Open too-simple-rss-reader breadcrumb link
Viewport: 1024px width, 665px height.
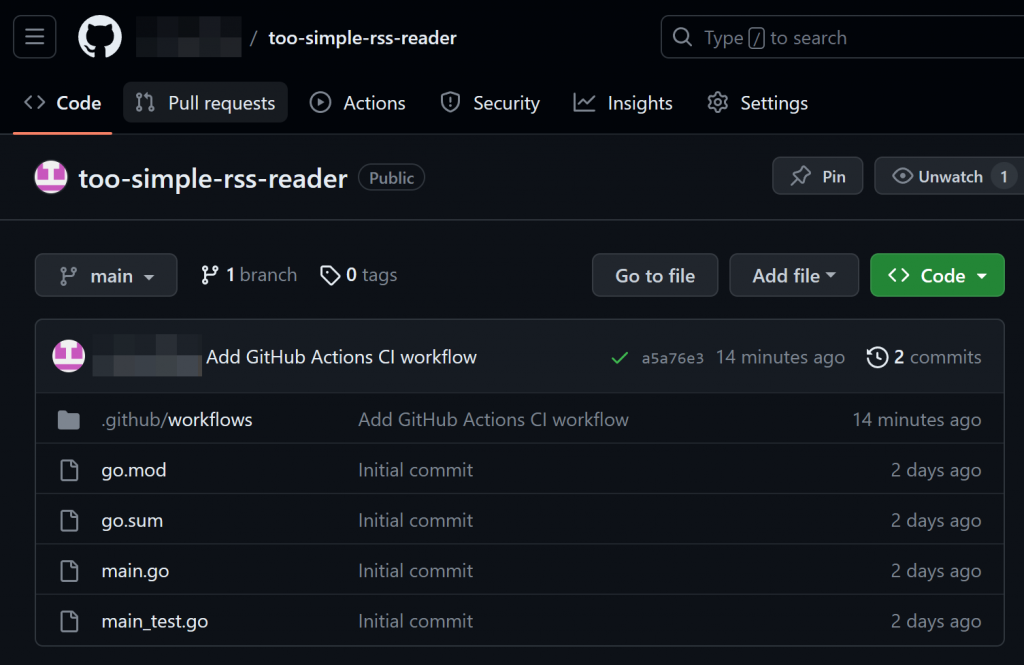(x=362, y=38)
